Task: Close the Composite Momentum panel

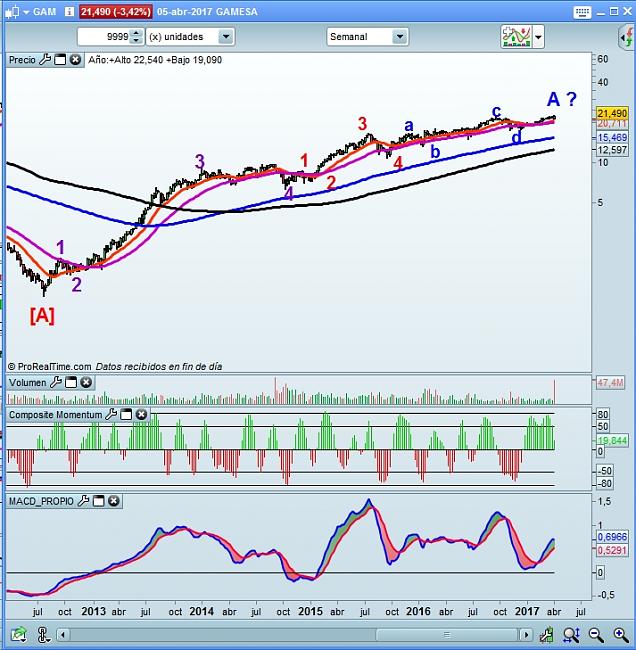Action: tap(141, 414)
